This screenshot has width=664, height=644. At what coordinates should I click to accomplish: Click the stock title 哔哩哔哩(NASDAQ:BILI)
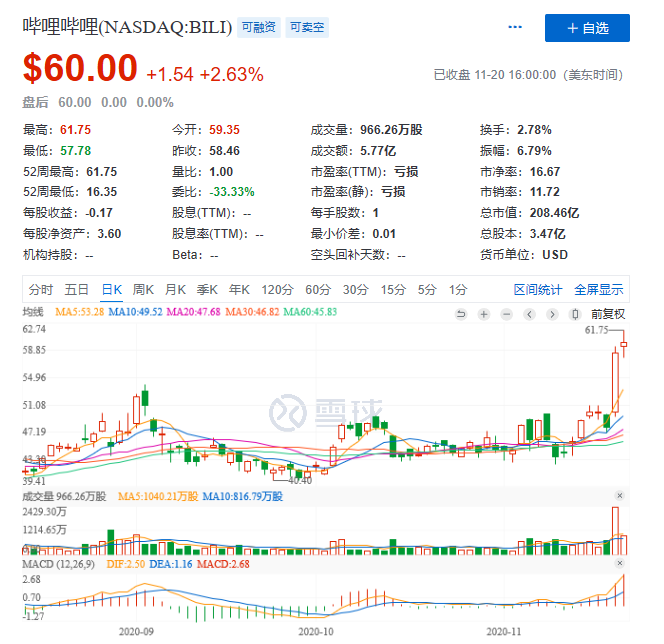pyautogui.click(x=127, y=27)
